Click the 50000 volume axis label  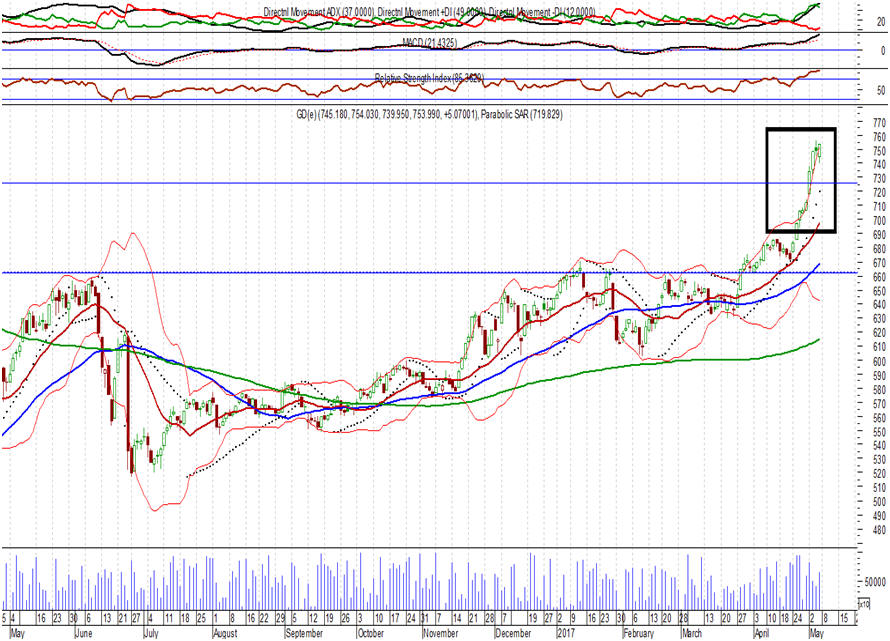(875, 582)
